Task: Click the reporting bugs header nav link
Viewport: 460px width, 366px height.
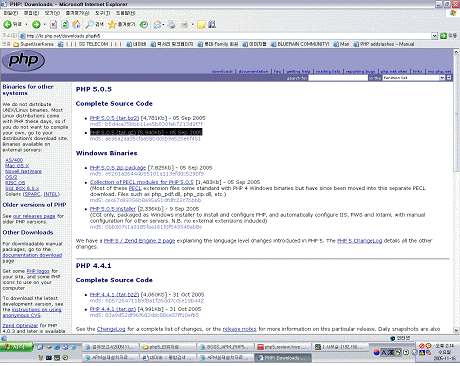Action: point(360,71)
